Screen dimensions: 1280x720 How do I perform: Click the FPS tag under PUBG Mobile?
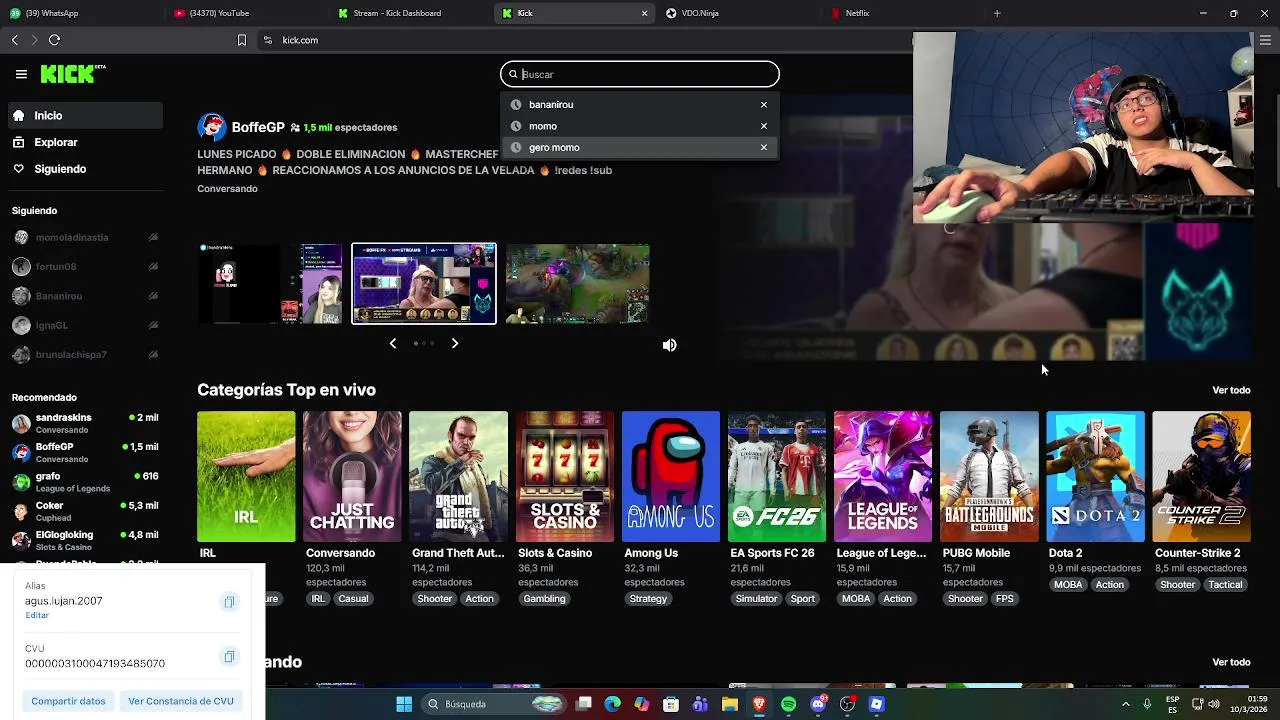point(1005,599)
